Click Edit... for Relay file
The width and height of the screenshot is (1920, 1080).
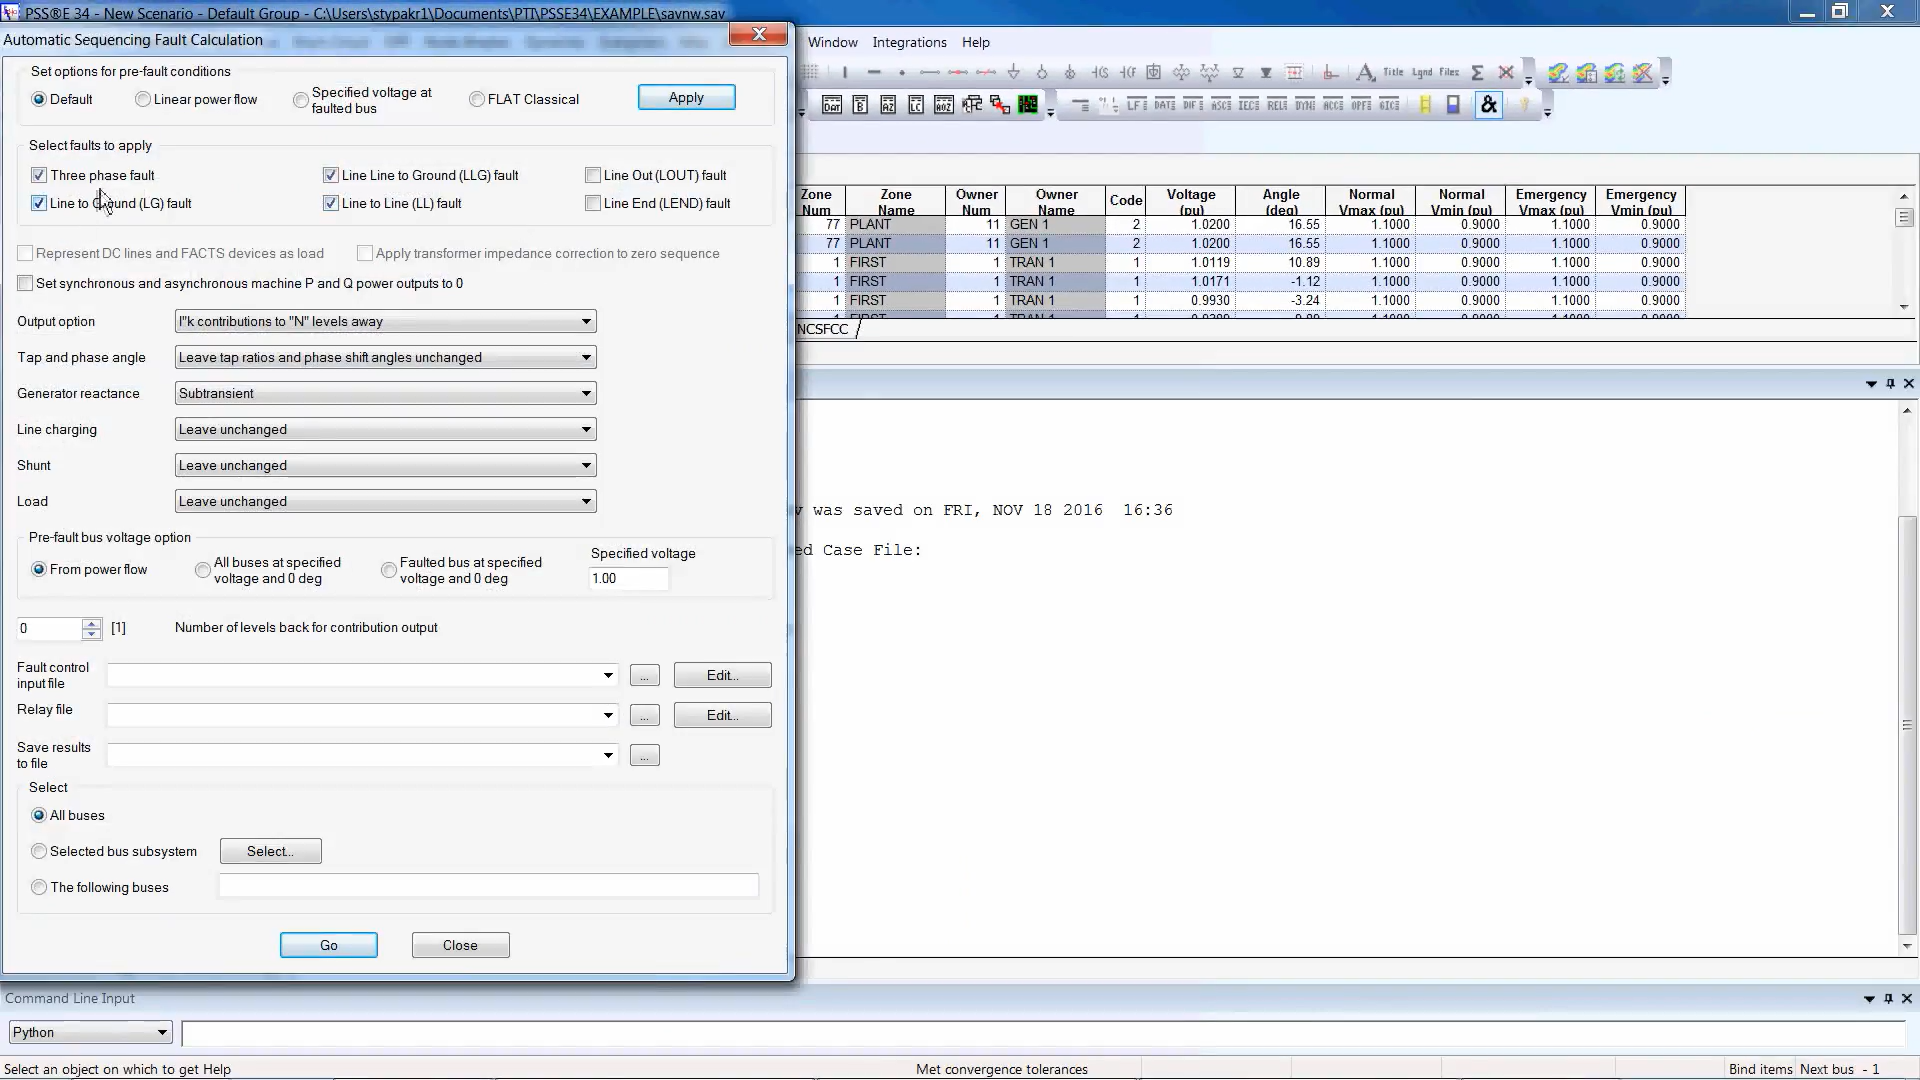(x=722, y=715)
